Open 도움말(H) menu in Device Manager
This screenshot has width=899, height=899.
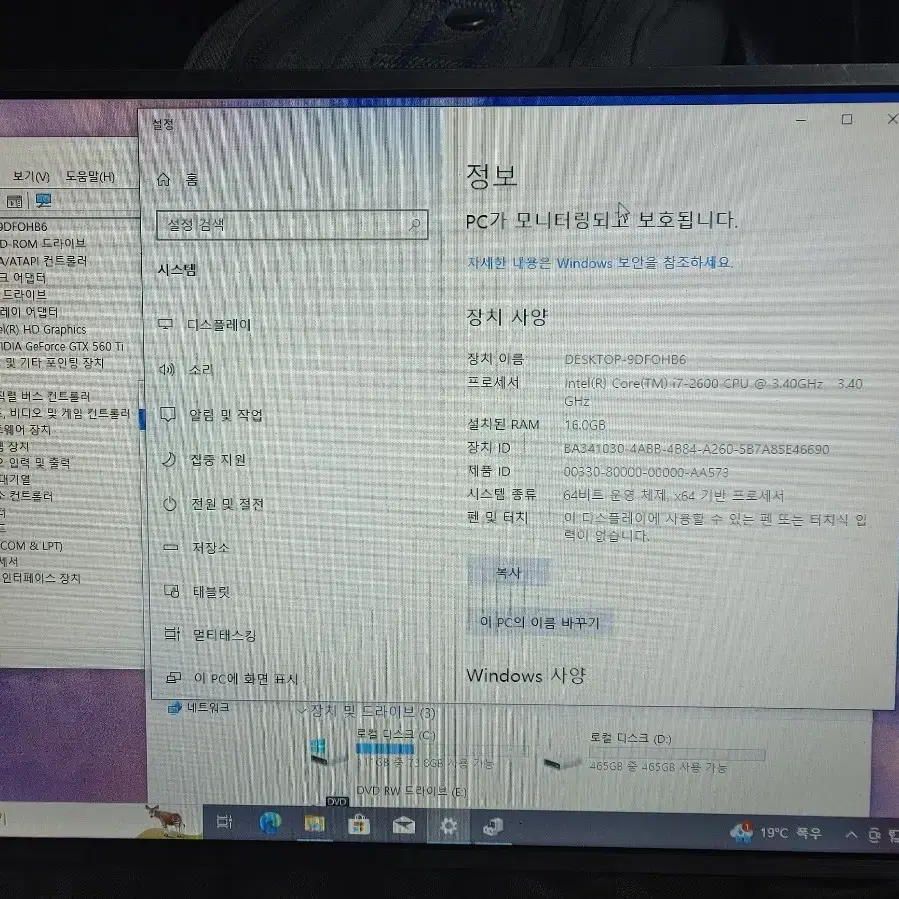click(90, 177)
